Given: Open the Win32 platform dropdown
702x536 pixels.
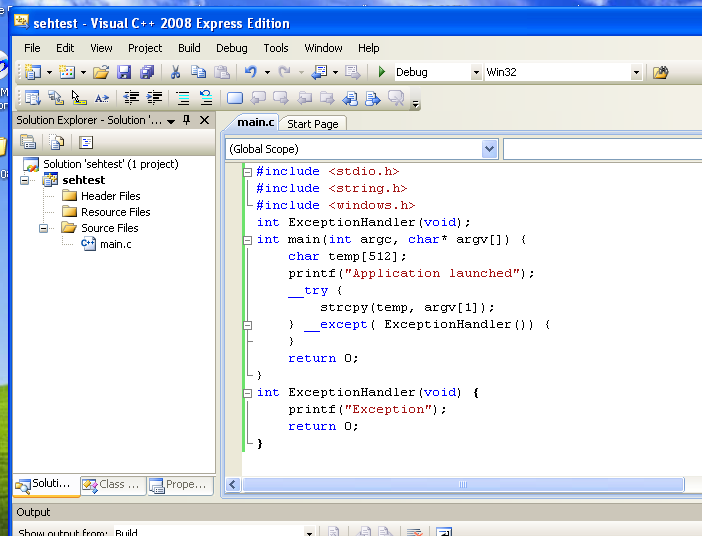Looking at the screenshot, I should (x=636, y=72).
